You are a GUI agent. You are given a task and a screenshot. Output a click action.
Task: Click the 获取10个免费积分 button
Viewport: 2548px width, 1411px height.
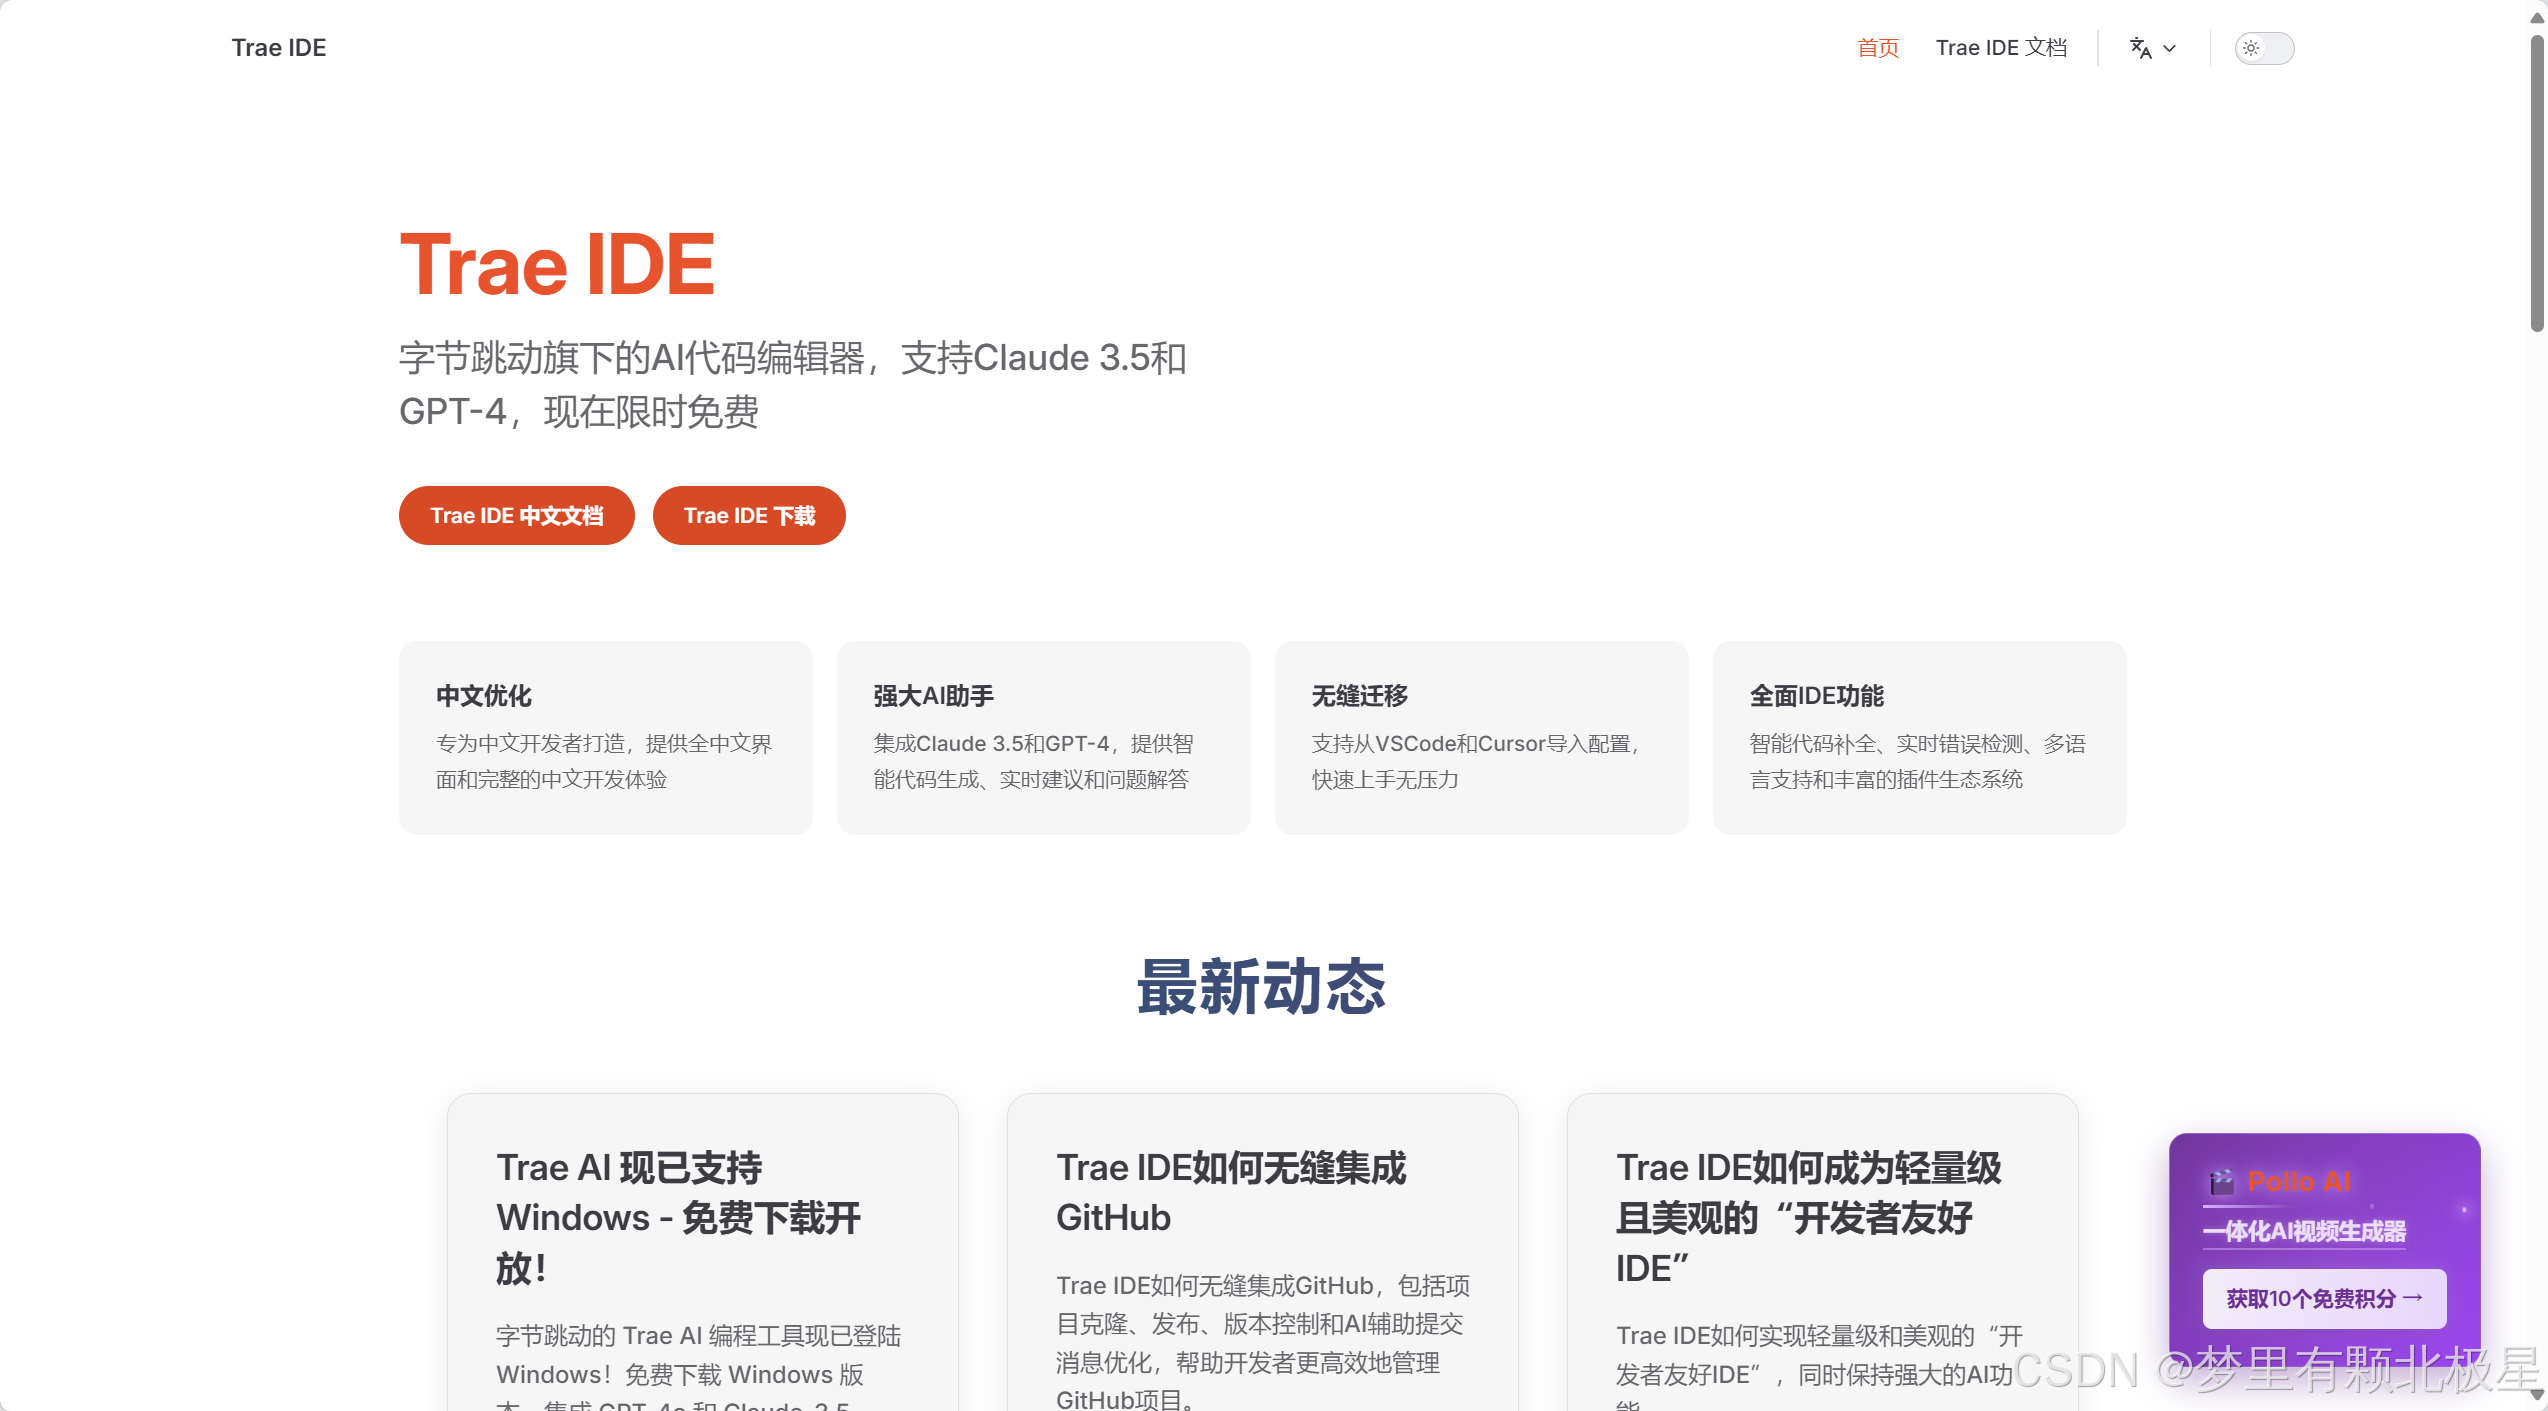click(x=2324, y=1299)
